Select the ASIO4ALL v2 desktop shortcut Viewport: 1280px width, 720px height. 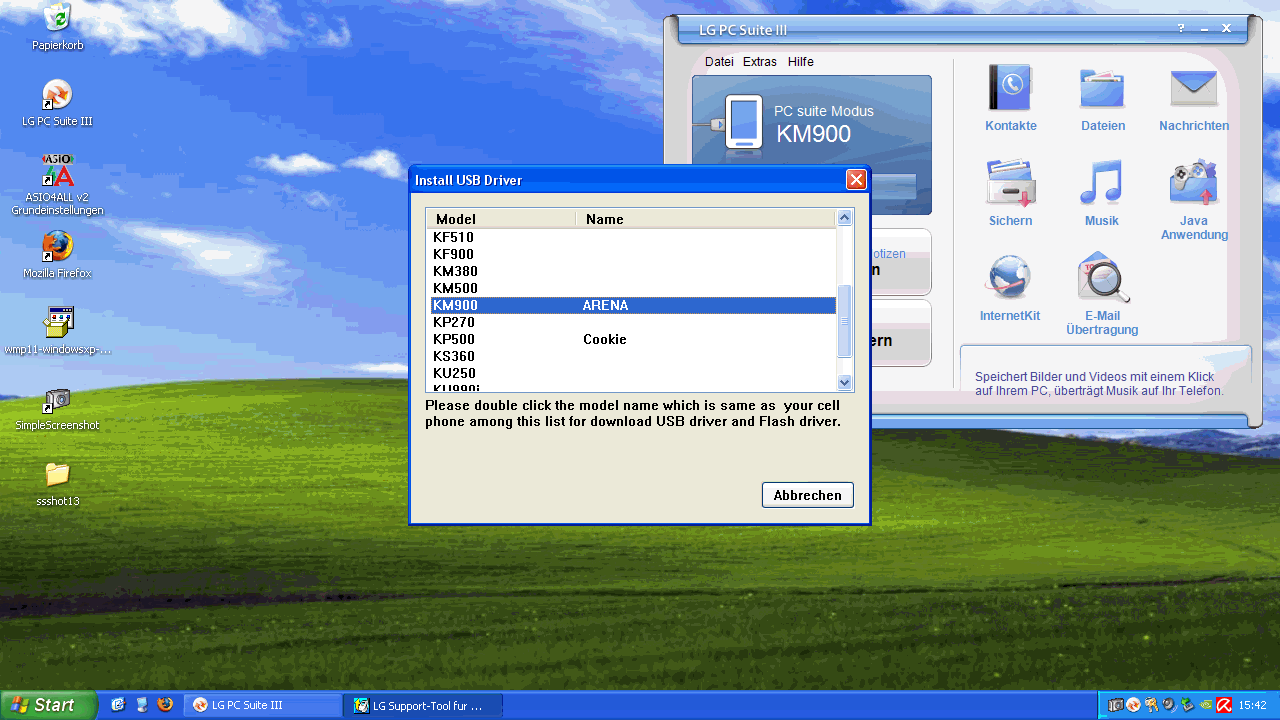[x=57, y=185]
